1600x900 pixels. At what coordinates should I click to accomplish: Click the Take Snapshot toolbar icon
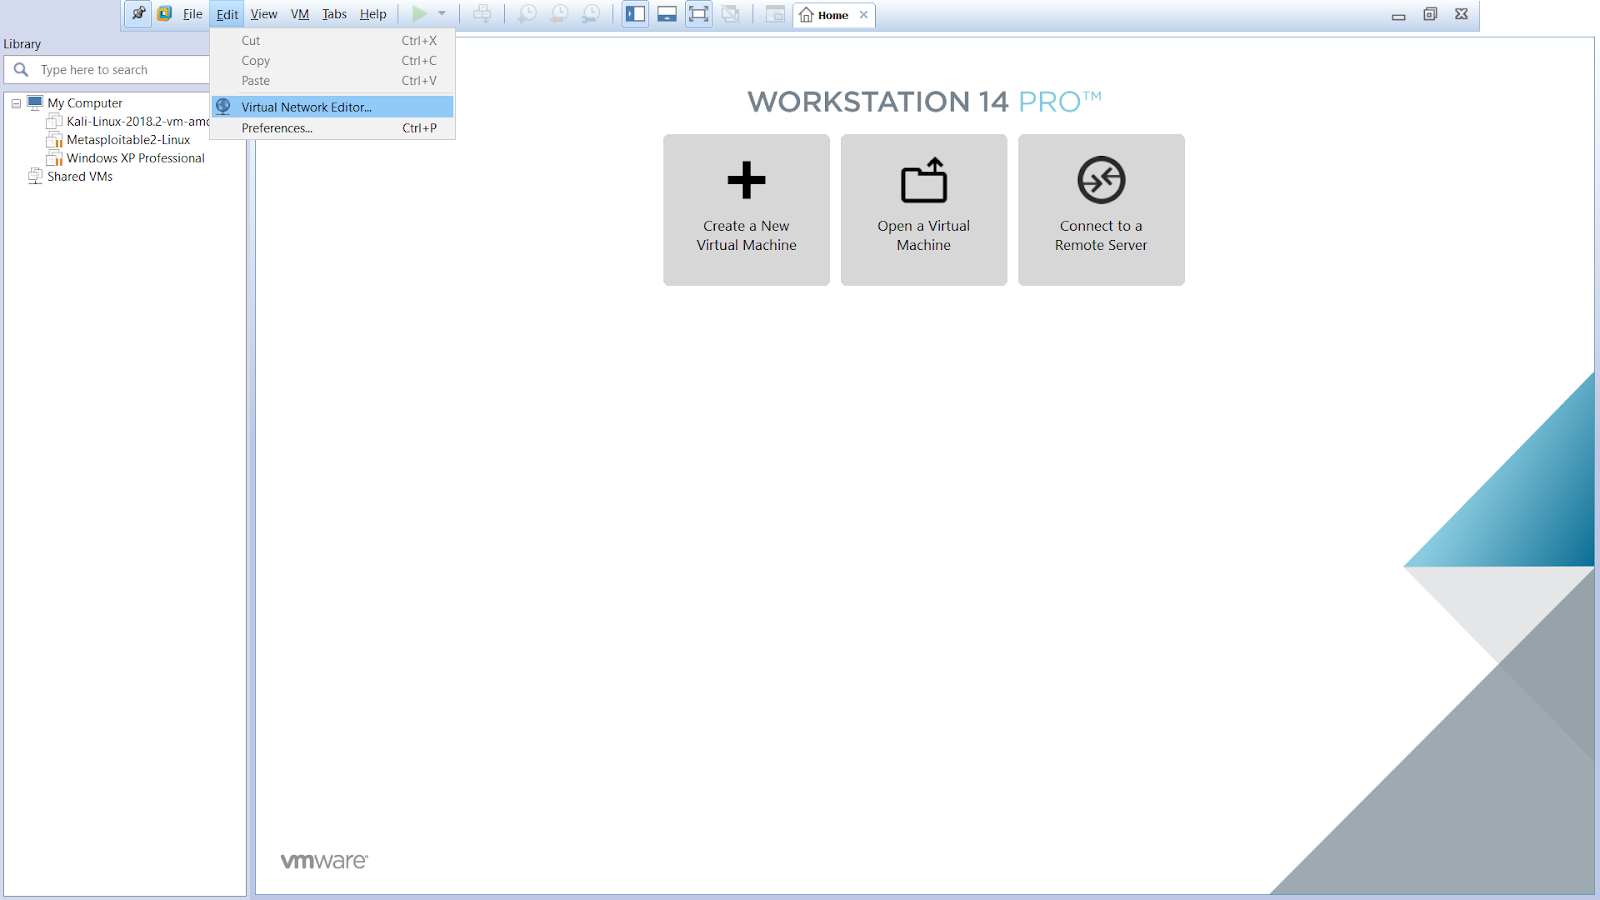[x=527, y=14]
